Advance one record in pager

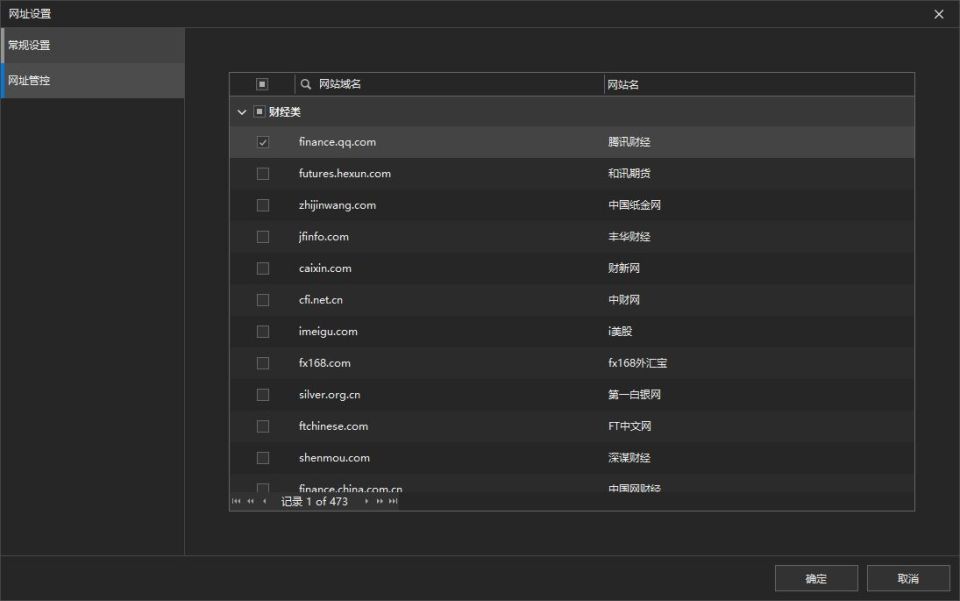[x=366, y=501]
